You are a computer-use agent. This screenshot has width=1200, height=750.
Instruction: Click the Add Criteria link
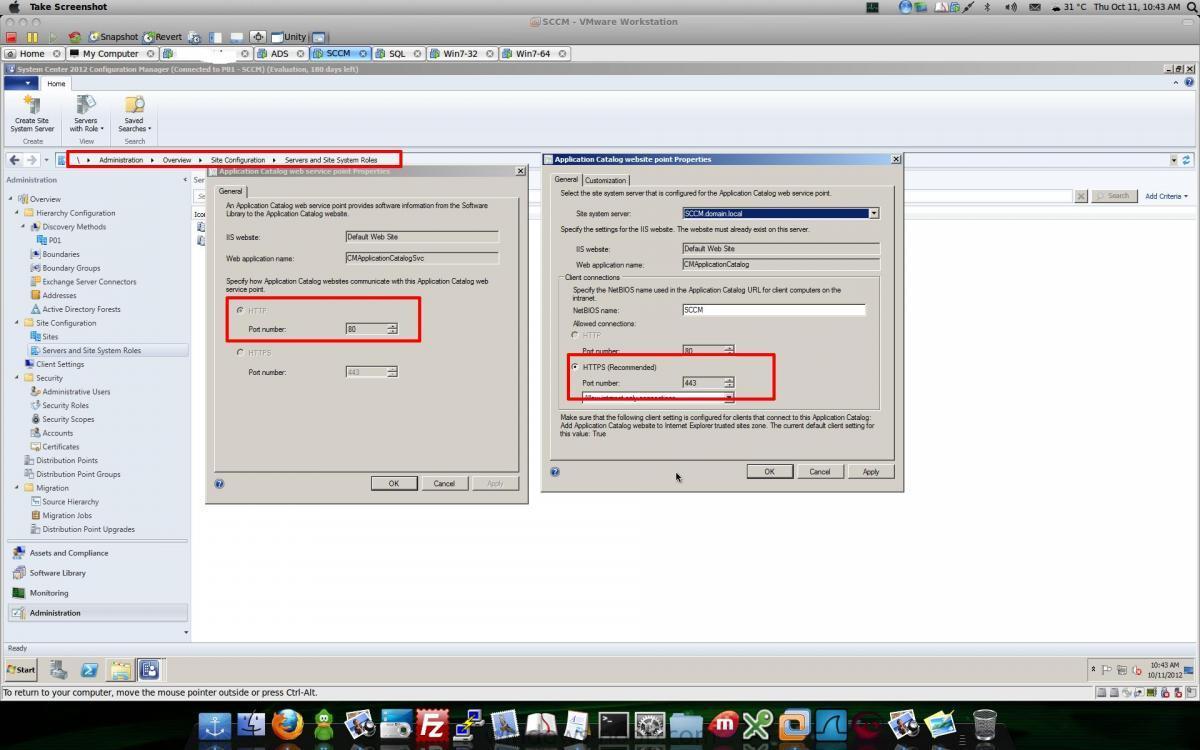[x=1166, y=196]
